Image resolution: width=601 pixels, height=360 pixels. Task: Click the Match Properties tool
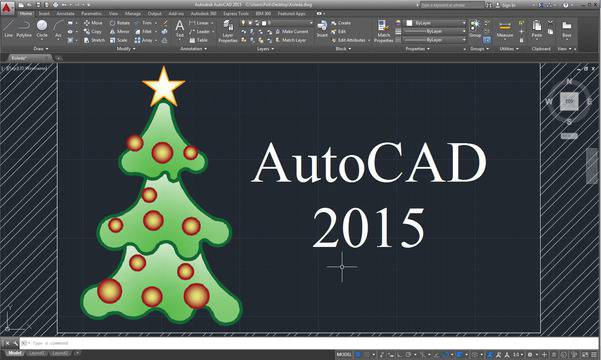384,31
